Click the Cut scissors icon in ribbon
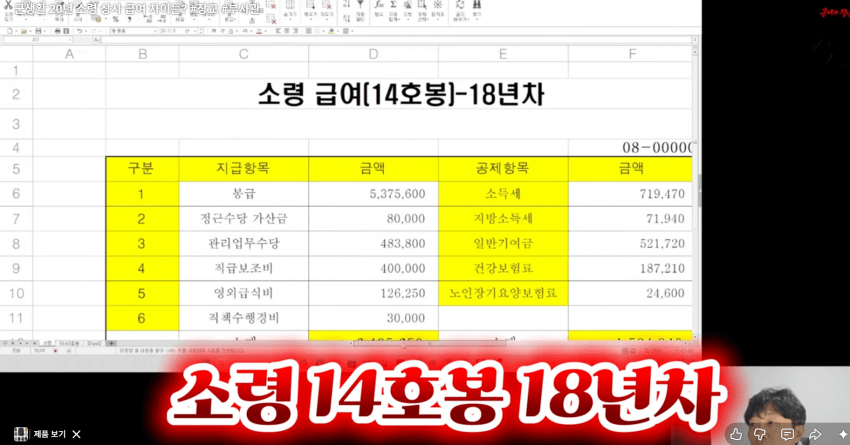 (8, 5)
